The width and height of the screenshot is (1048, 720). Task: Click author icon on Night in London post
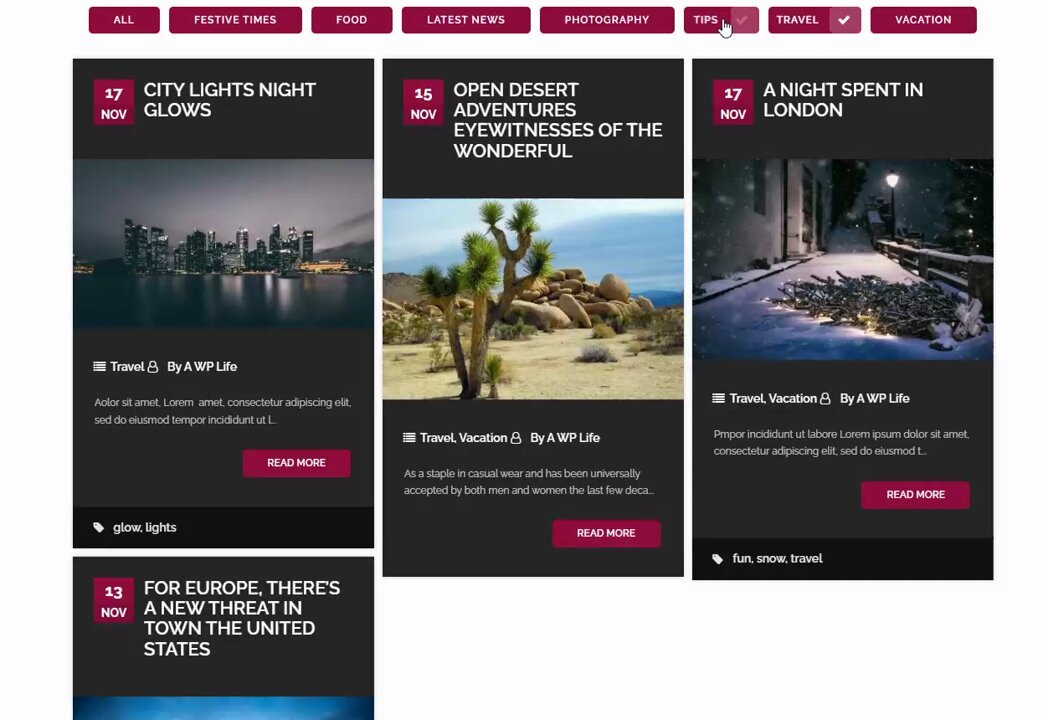point(825,398)
